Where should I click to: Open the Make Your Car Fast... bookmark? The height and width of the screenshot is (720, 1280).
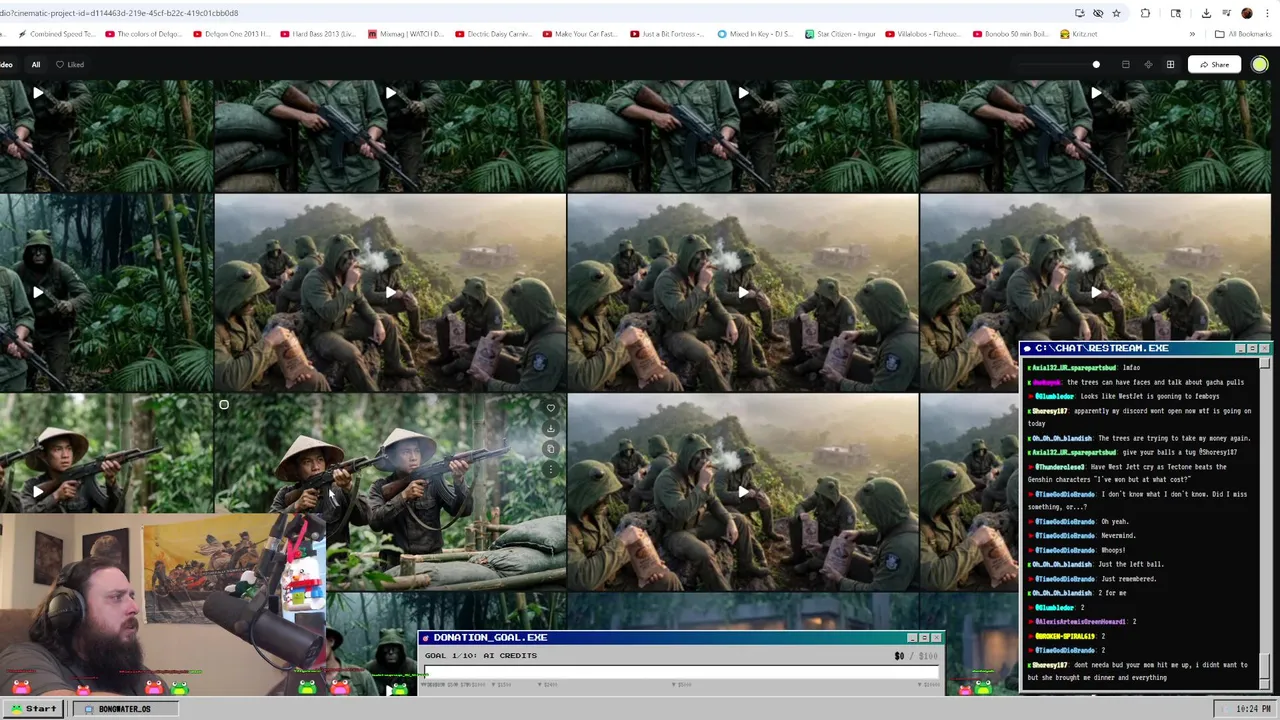click(x=580, y=34)
